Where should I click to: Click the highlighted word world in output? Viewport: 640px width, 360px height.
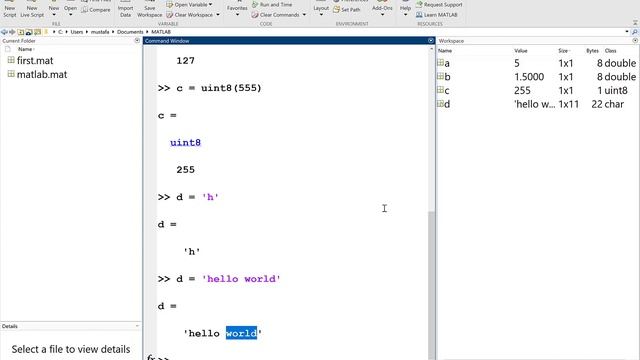point(241,333)
